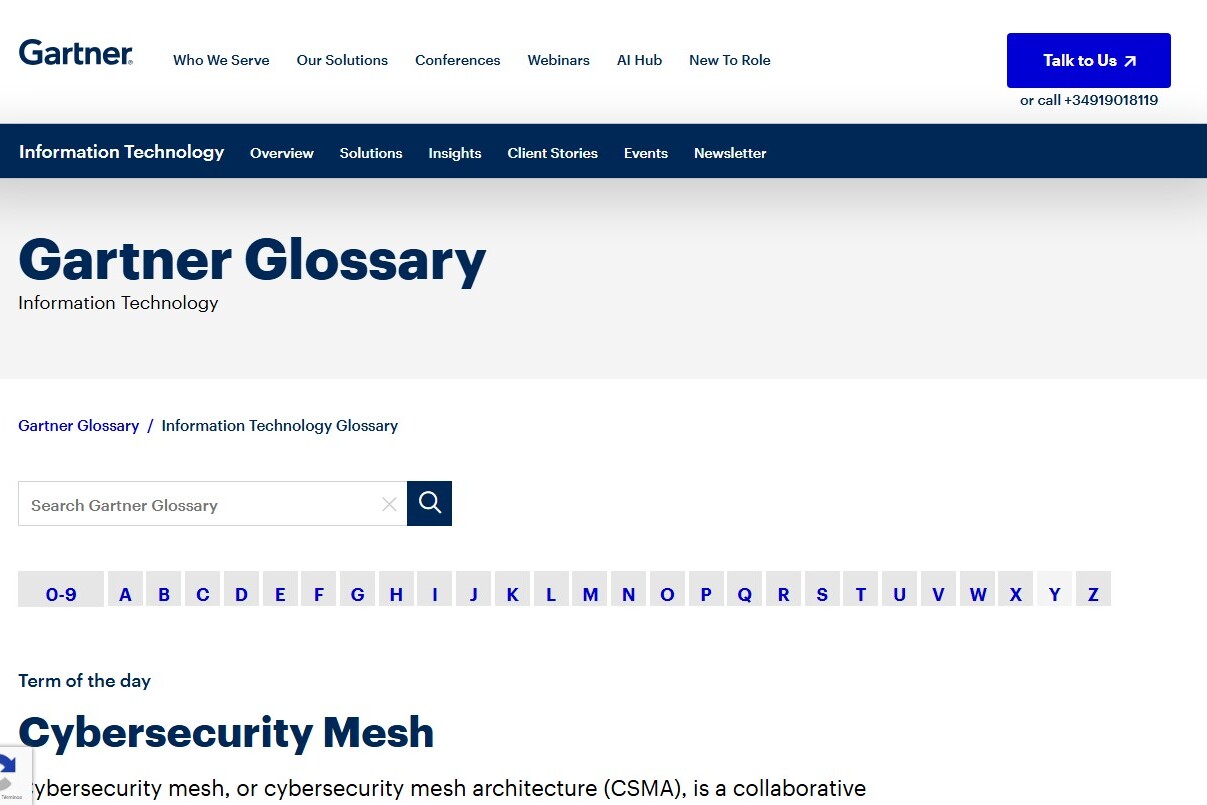
Task: Expand the Our Solutions menu
Action: [x=342, y=60]
